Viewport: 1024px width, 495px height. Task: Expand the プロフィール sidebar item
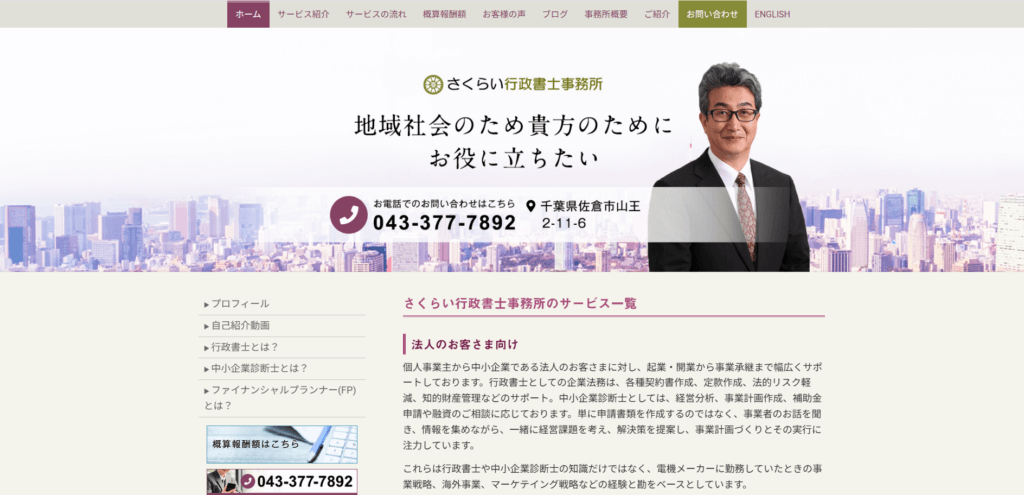click(240, 304)
